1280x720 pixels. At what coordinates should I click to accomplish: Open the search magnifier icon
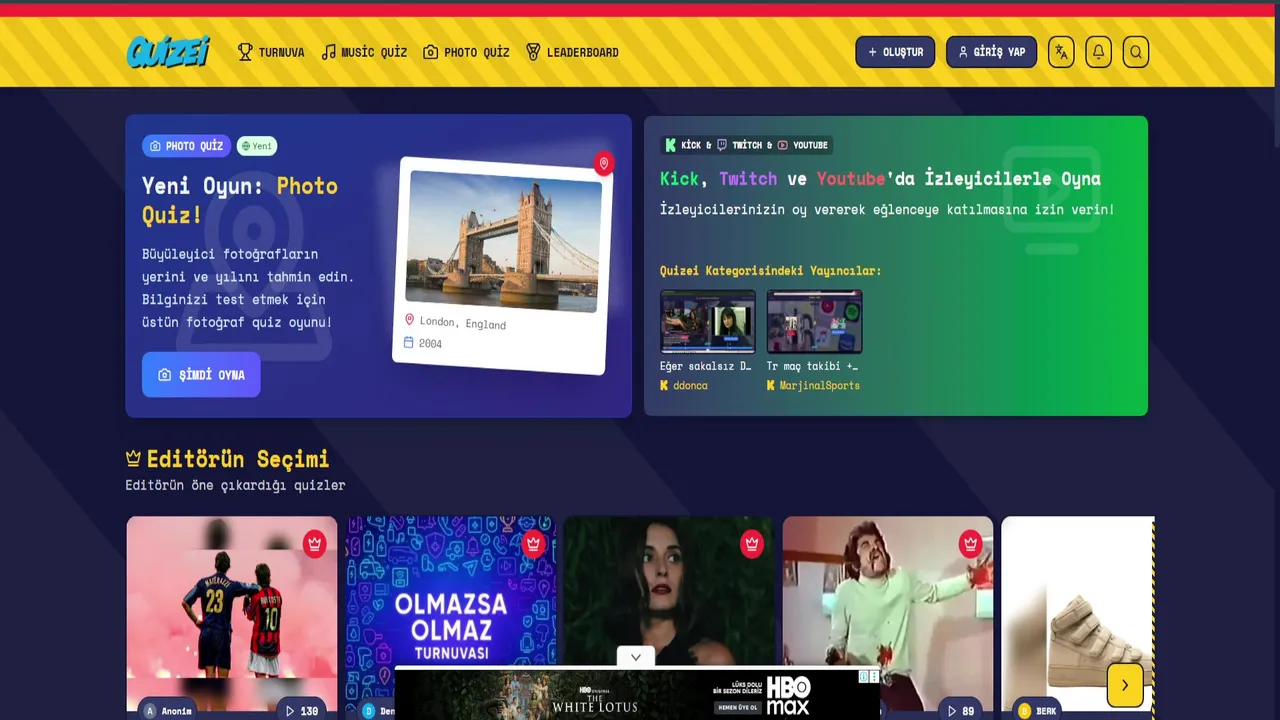pos(1135,52)
